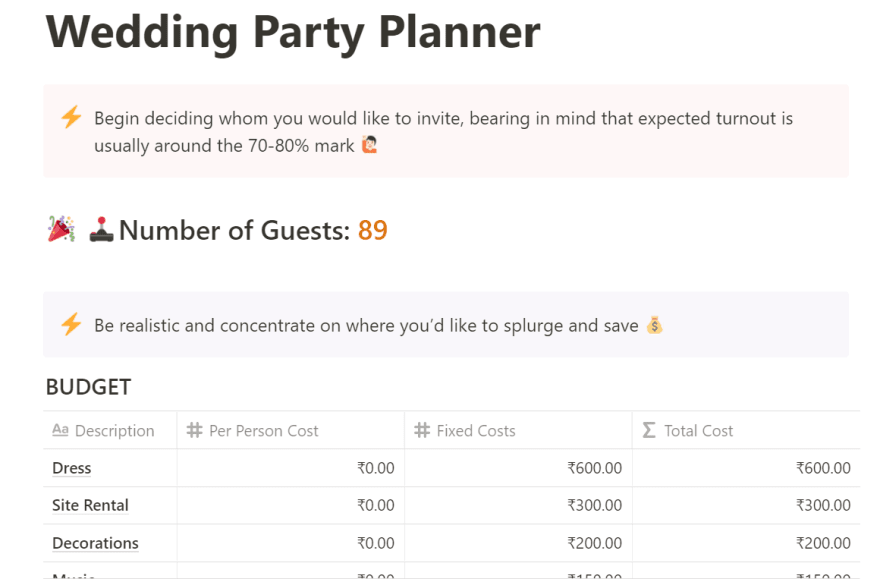Click the hash icon beside Per Person Cost
Screen dimensions: 880x579
point(194,430)
